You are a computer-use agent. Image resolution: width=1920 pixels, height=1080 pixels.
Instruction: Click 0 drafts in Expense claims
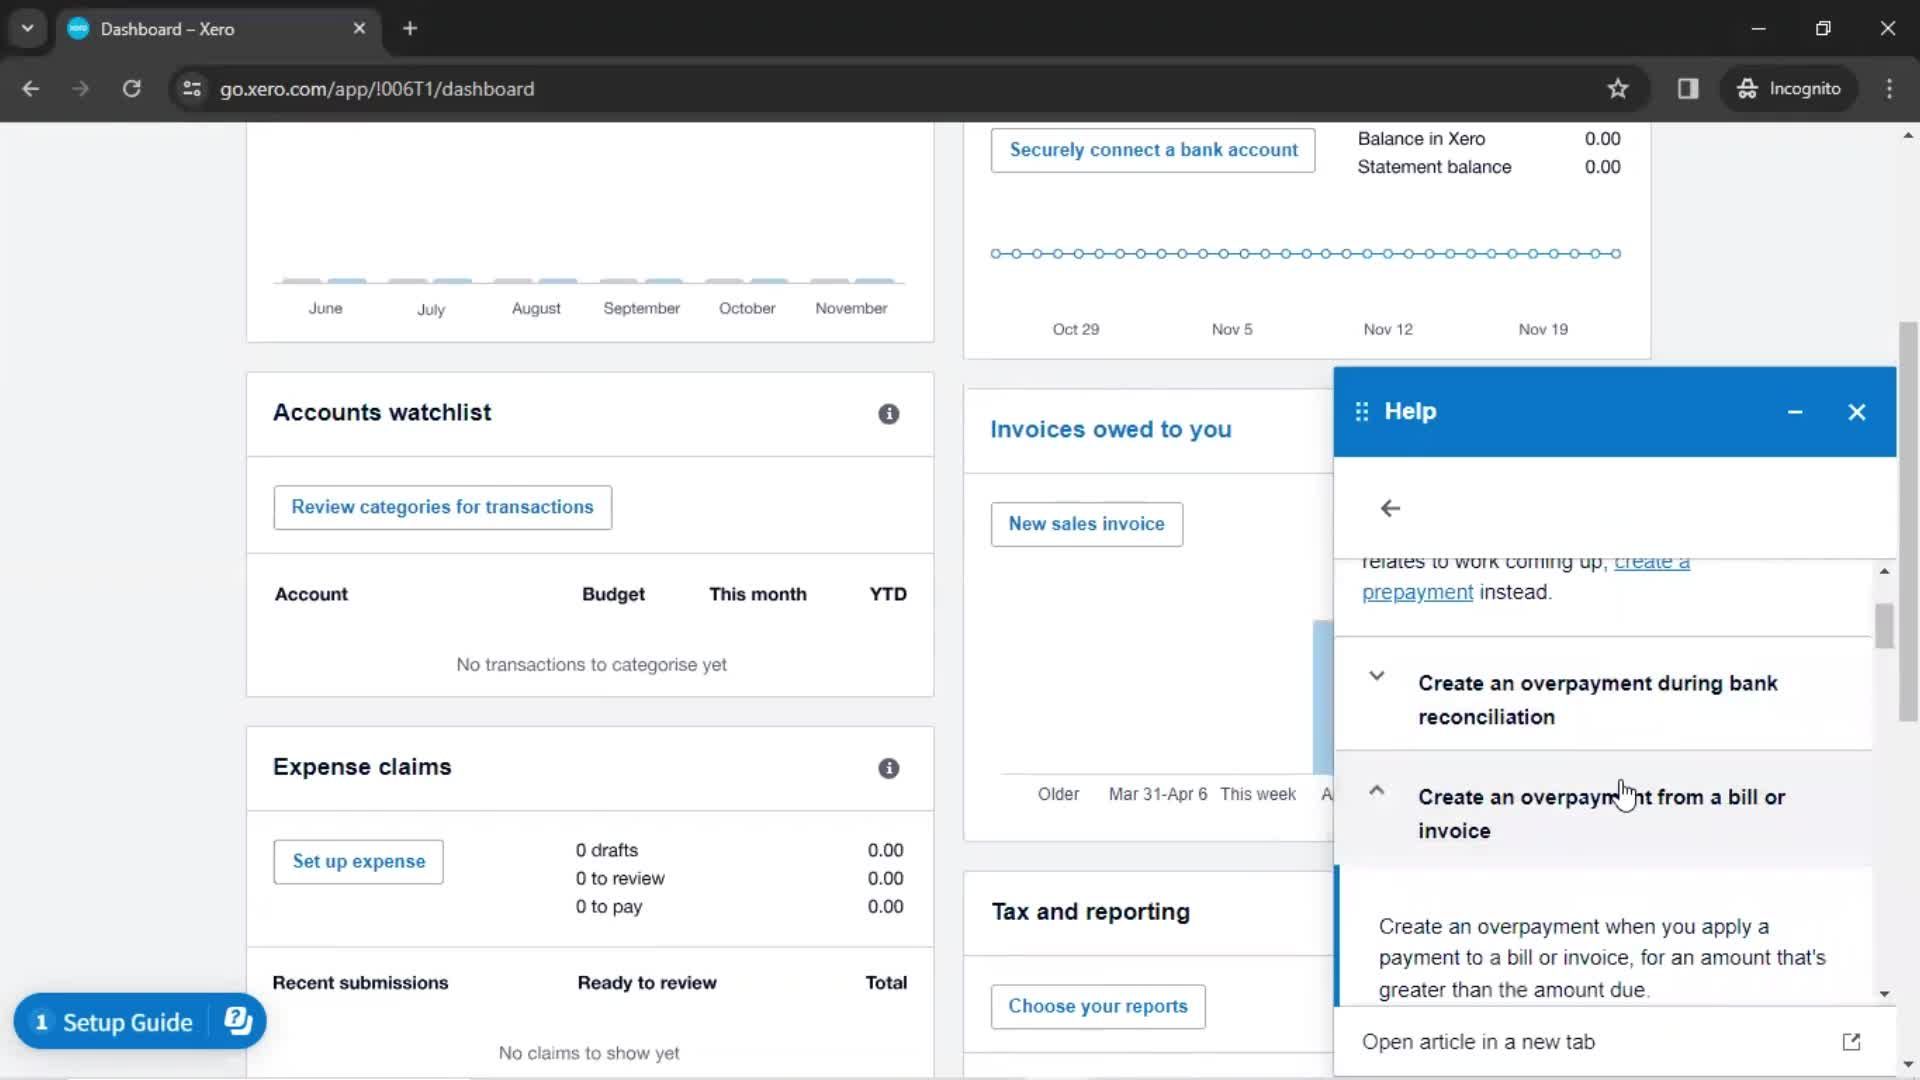pos(606,850)
